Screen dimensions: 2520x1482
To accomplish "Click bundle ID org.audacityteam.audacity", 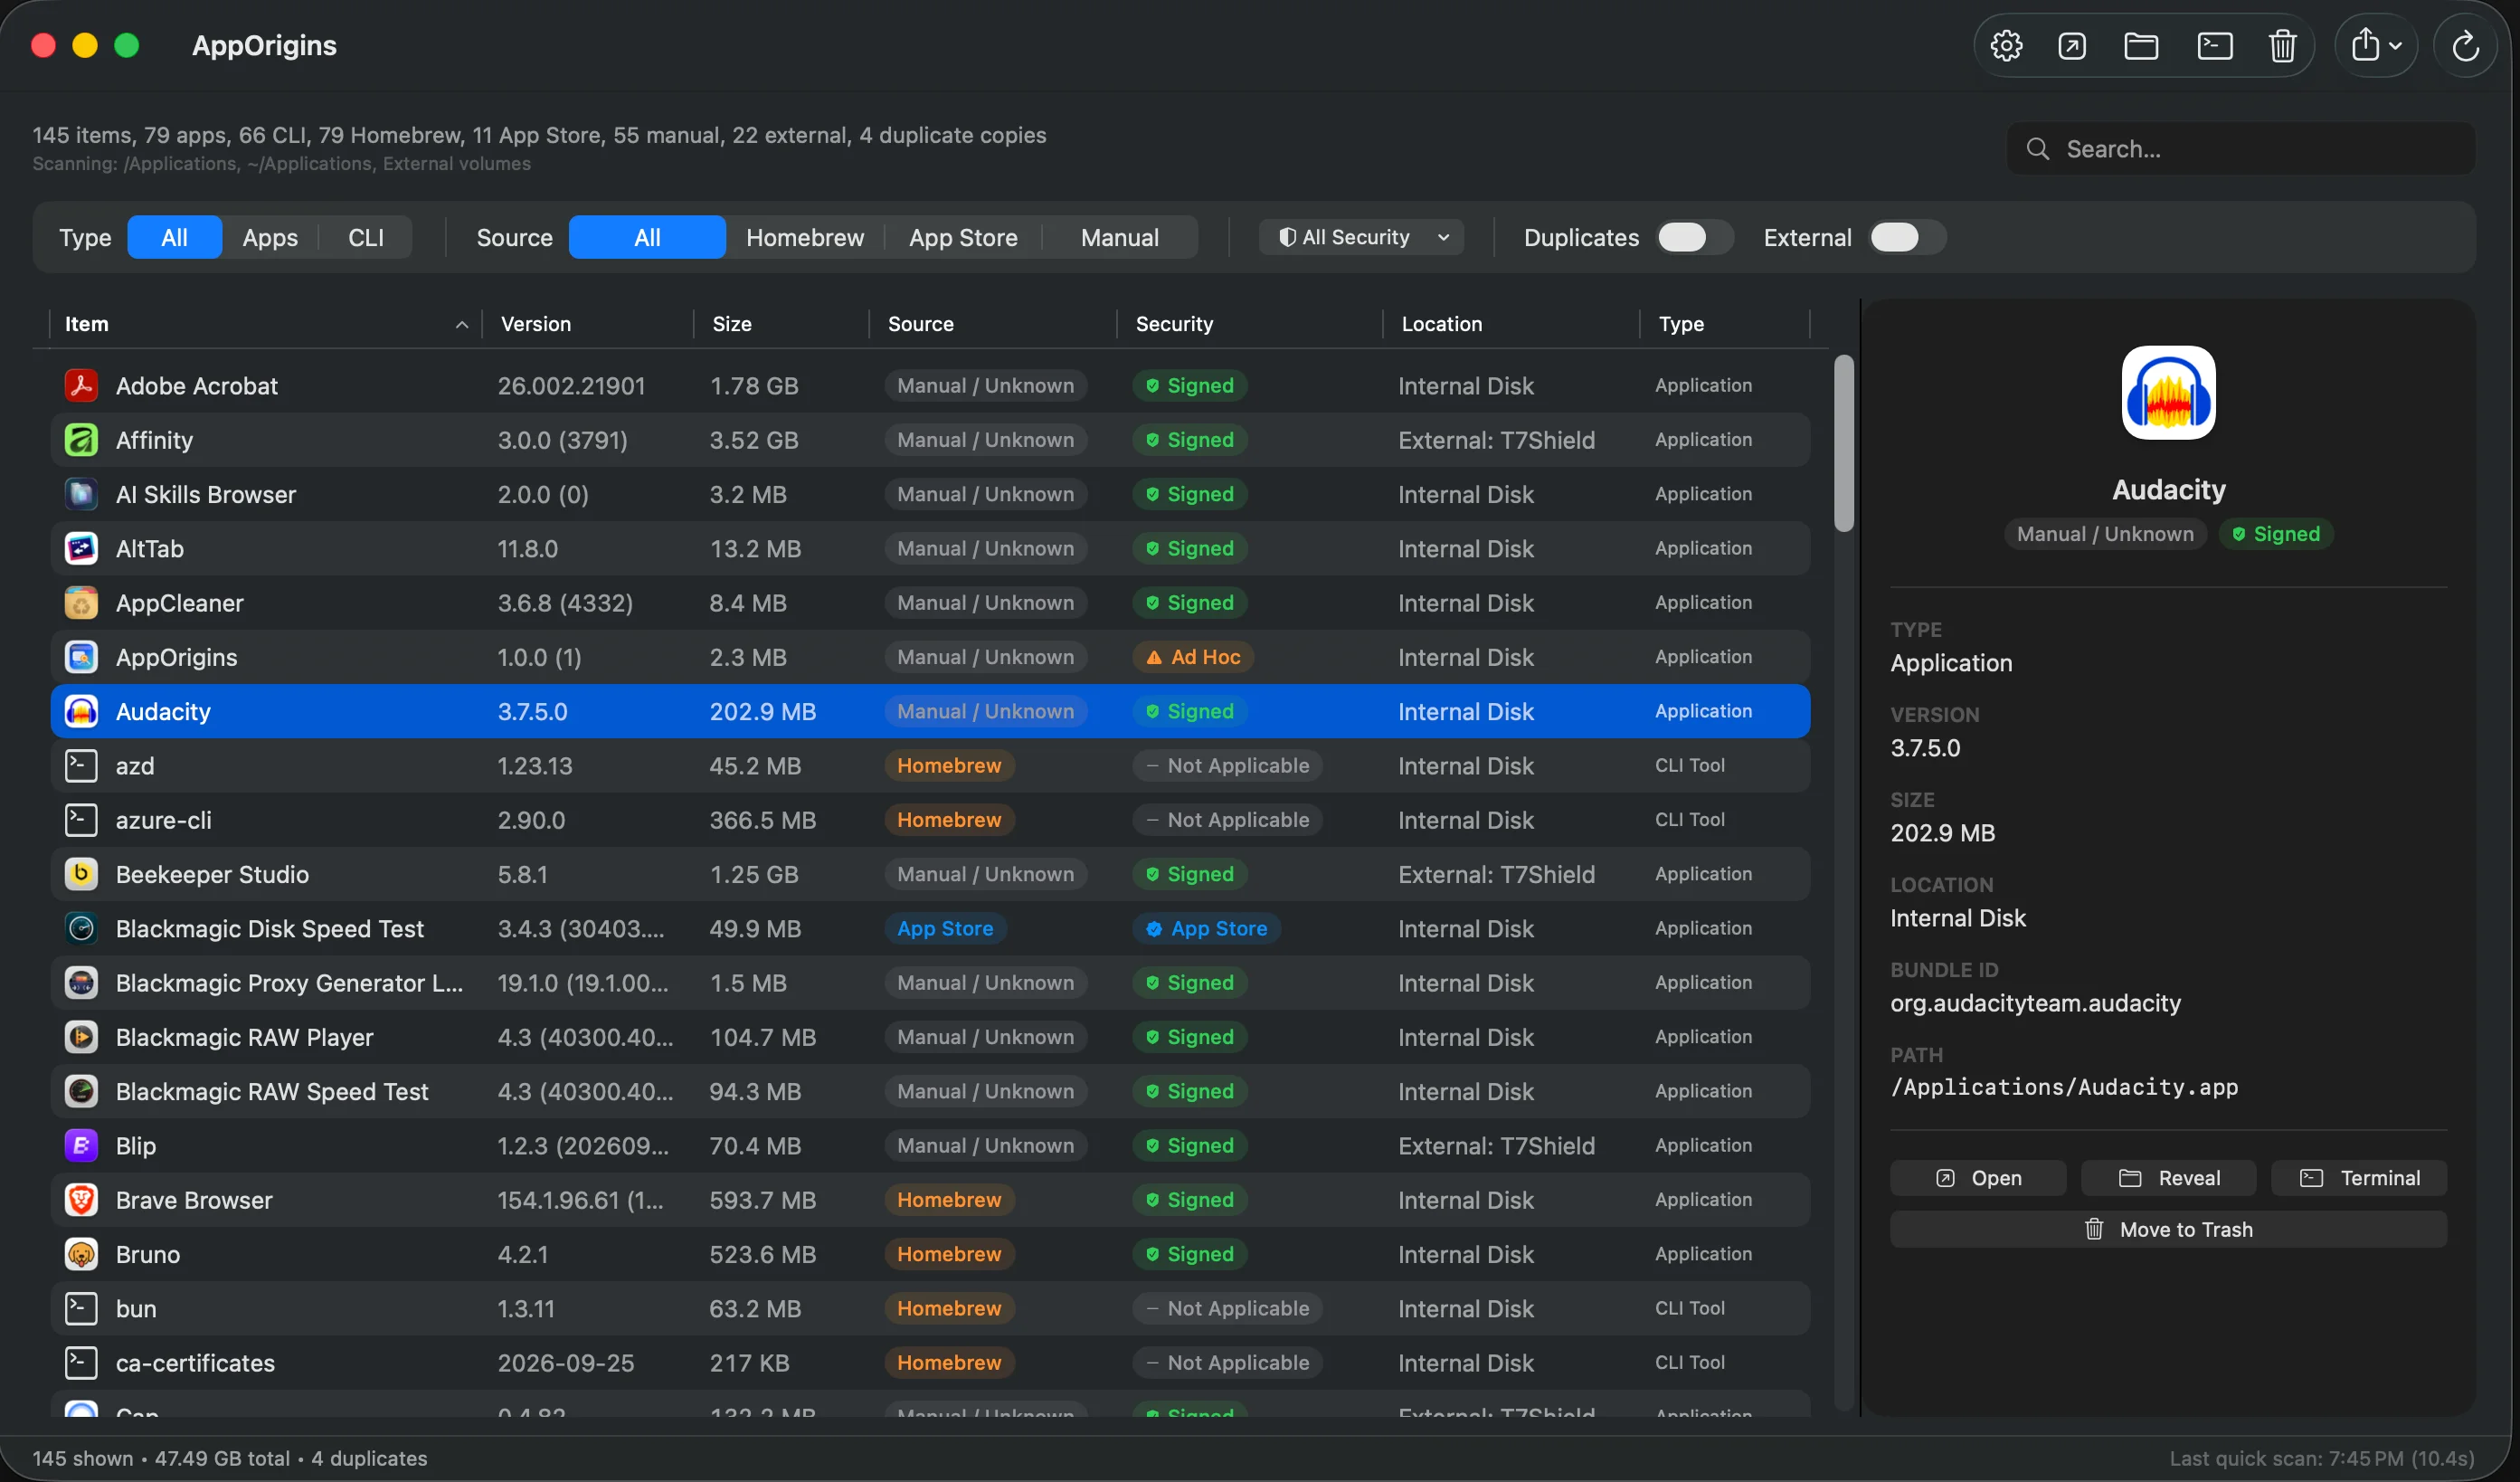I will pos(2035,1003).
